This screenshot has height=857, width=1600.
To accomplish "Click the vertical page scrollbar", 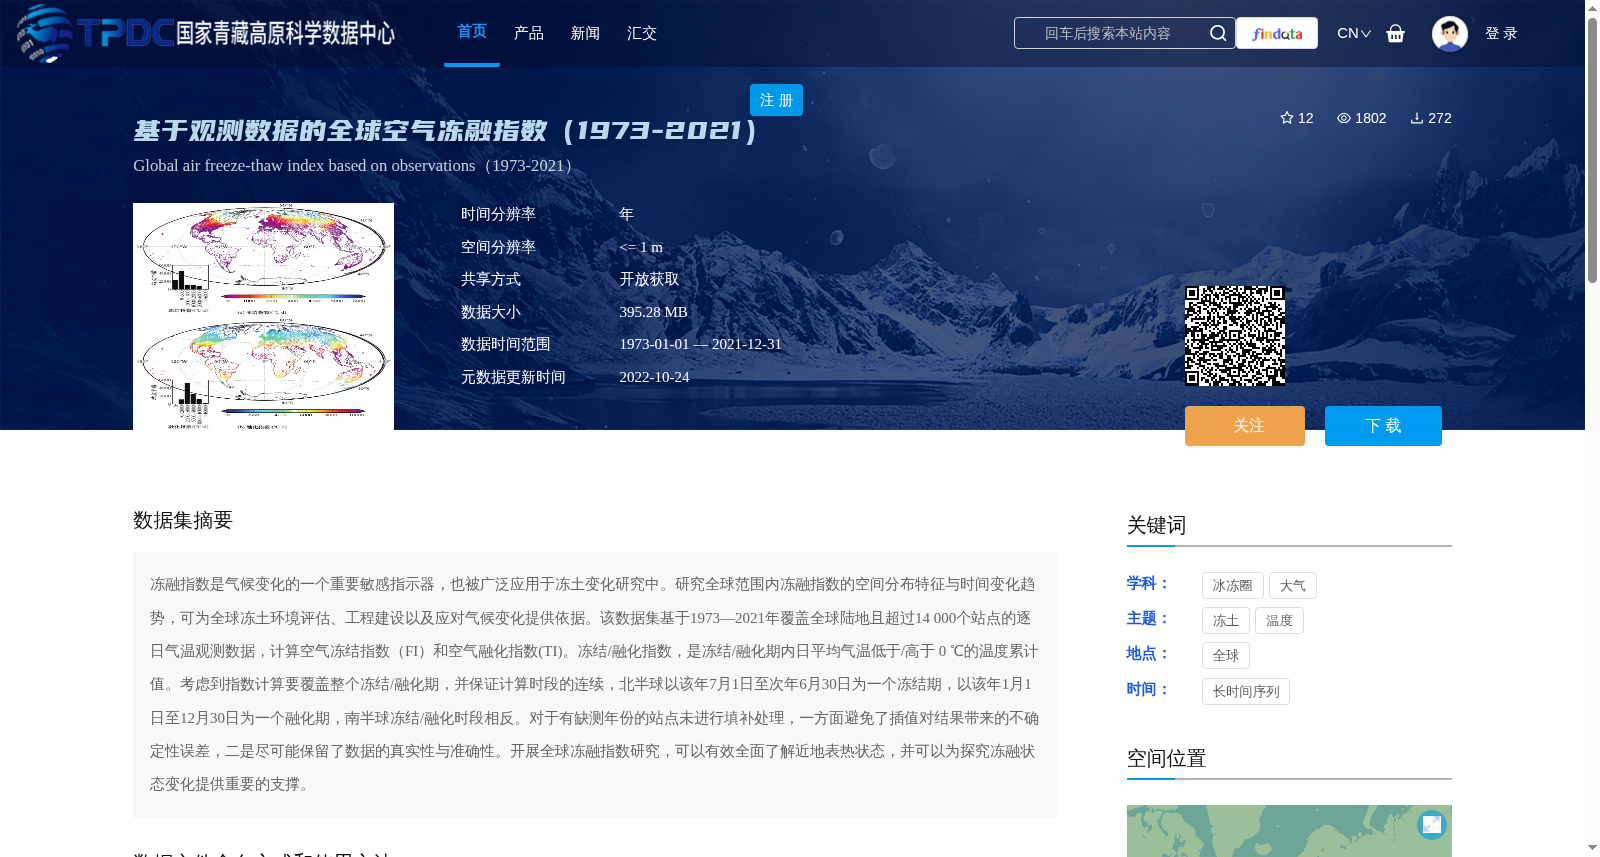I will [x=1592, y=150].
